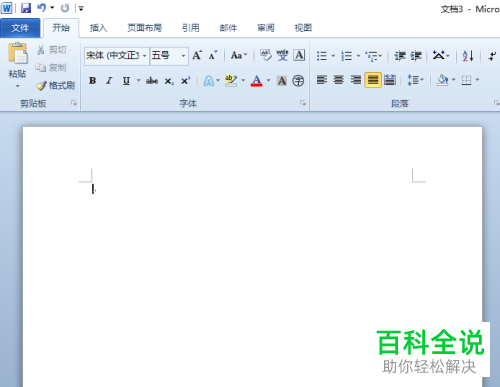Click the Word application icon in title bar

6,8
